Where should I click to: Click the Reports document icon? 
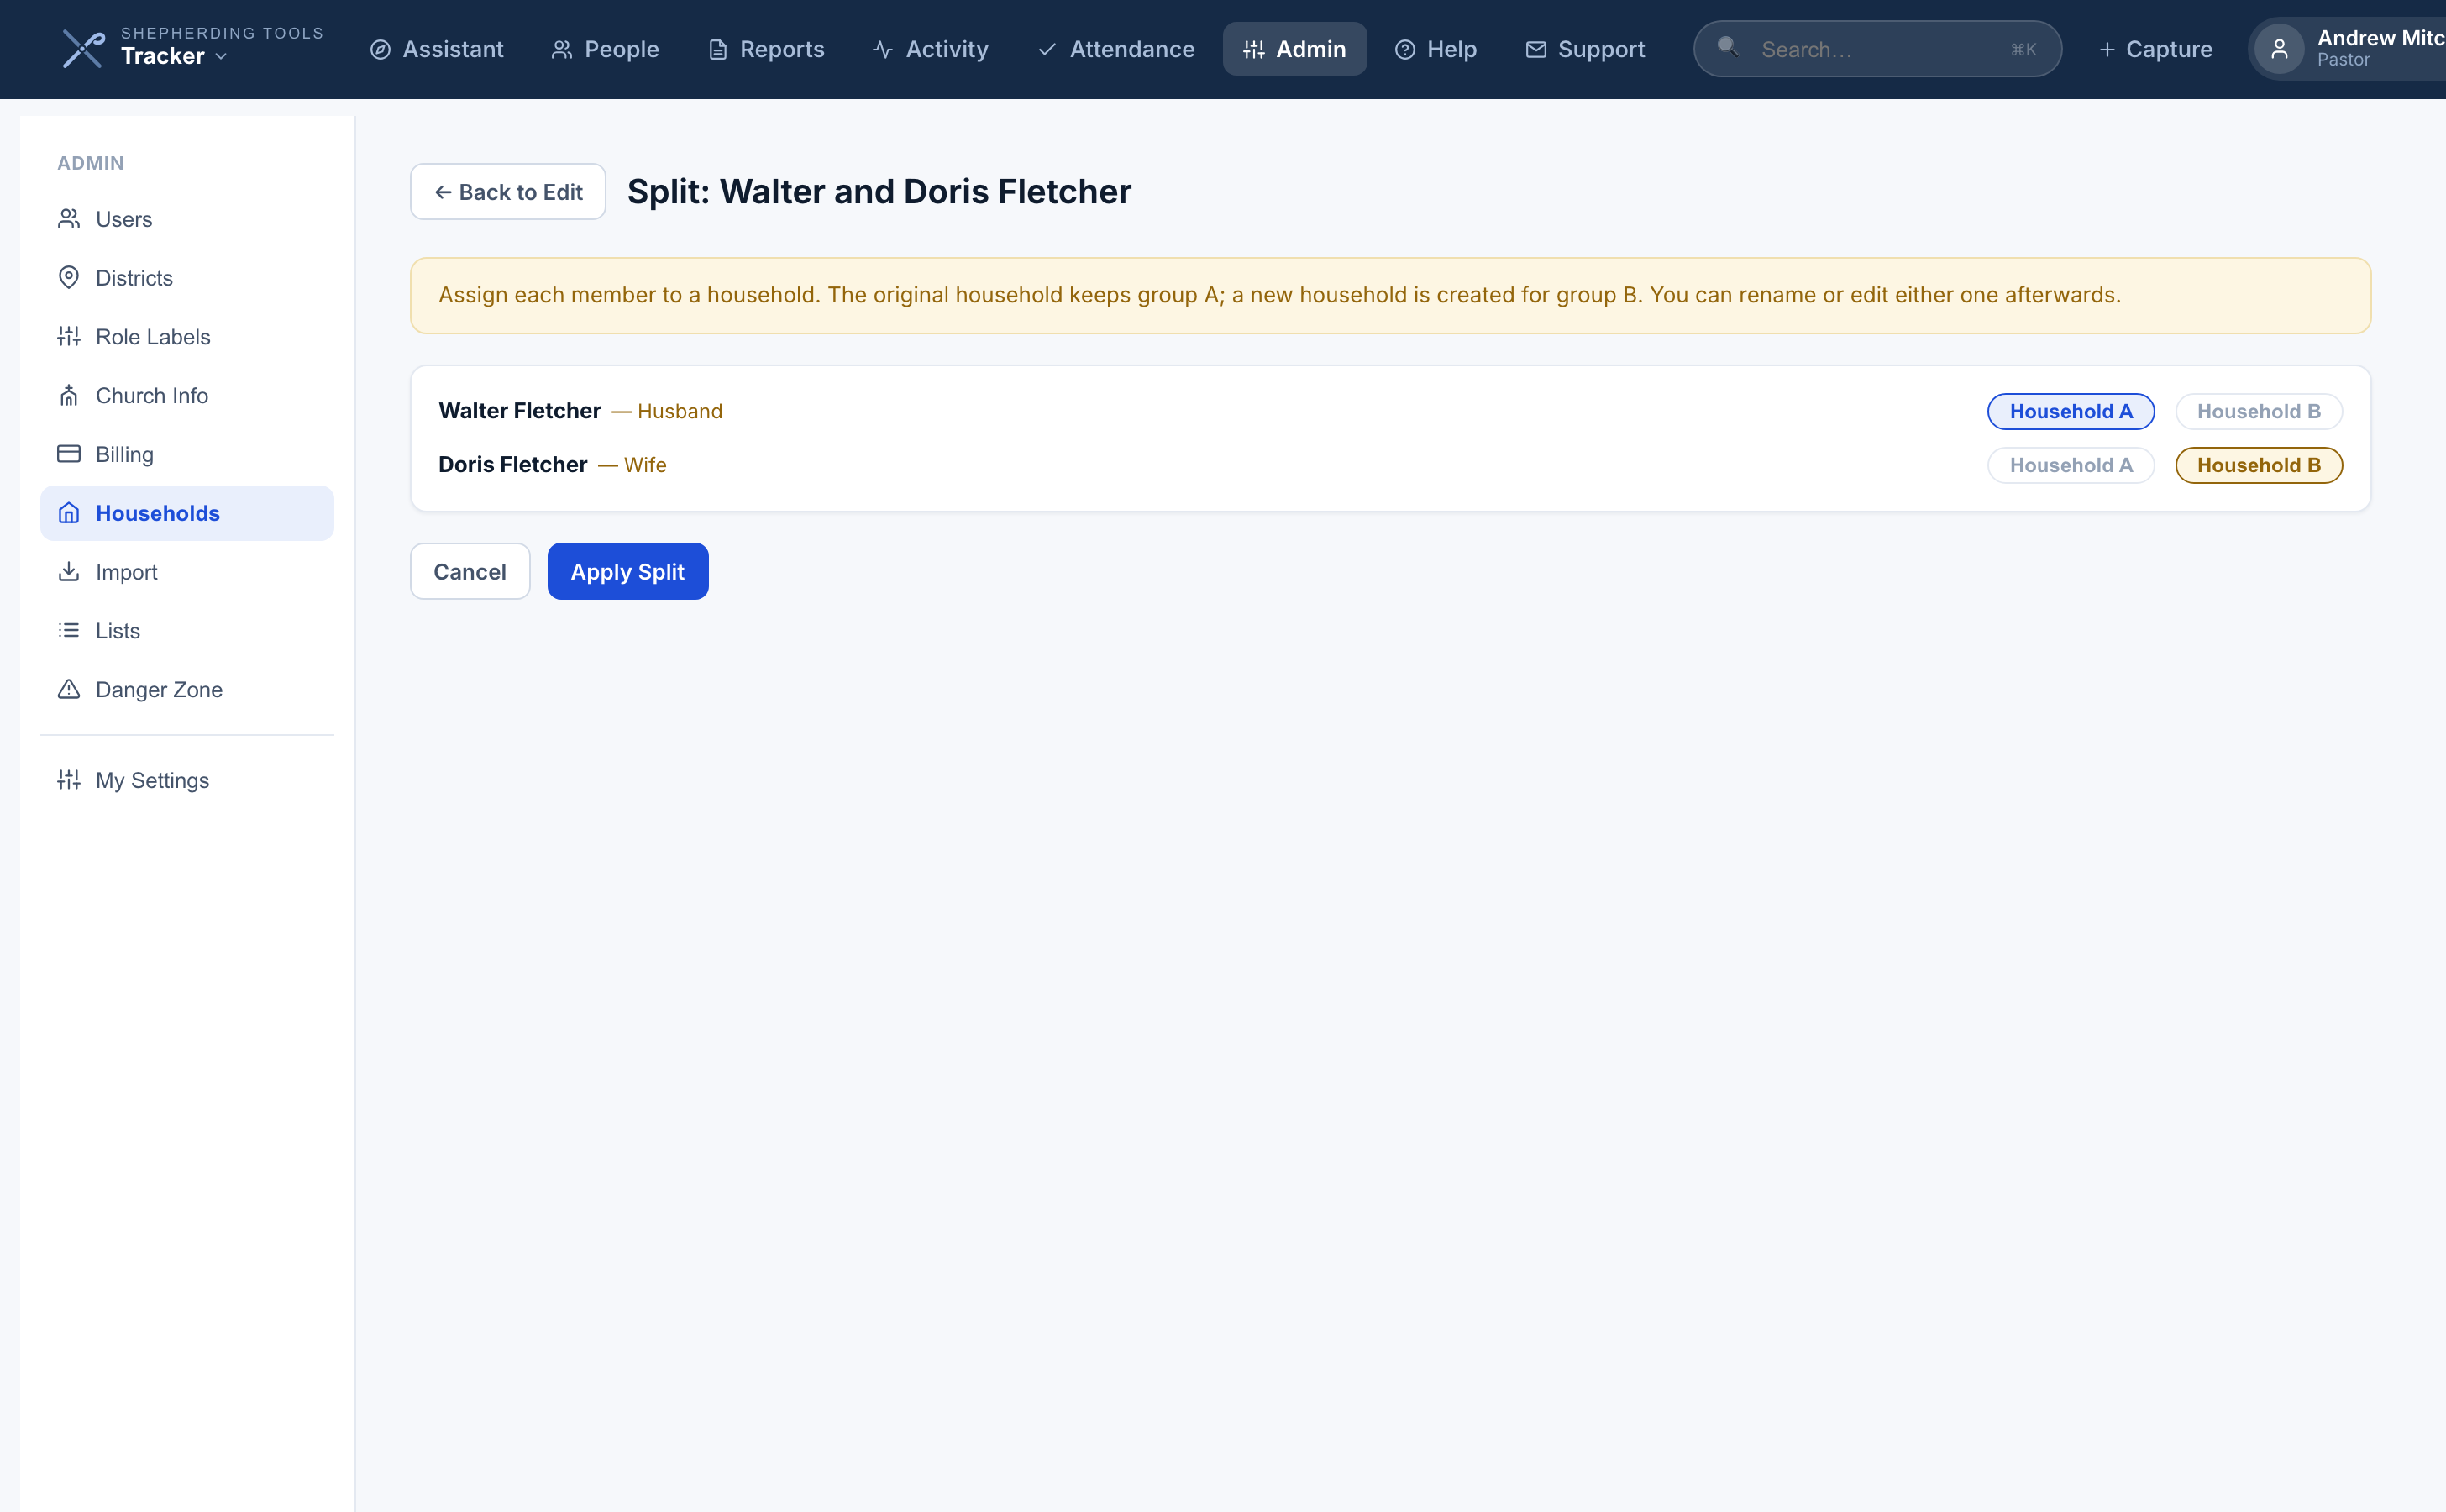tap(718, 49)
